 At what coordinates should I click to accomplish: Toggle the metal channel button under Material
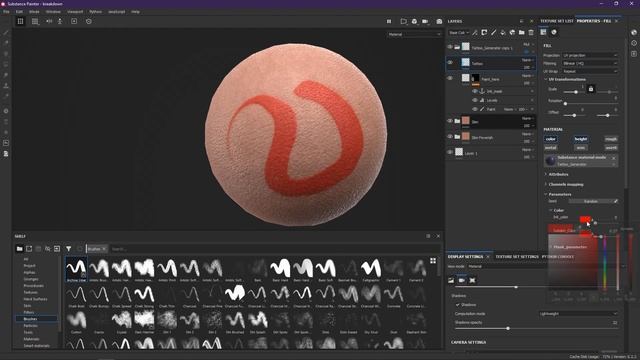click(x=551, y=148)
